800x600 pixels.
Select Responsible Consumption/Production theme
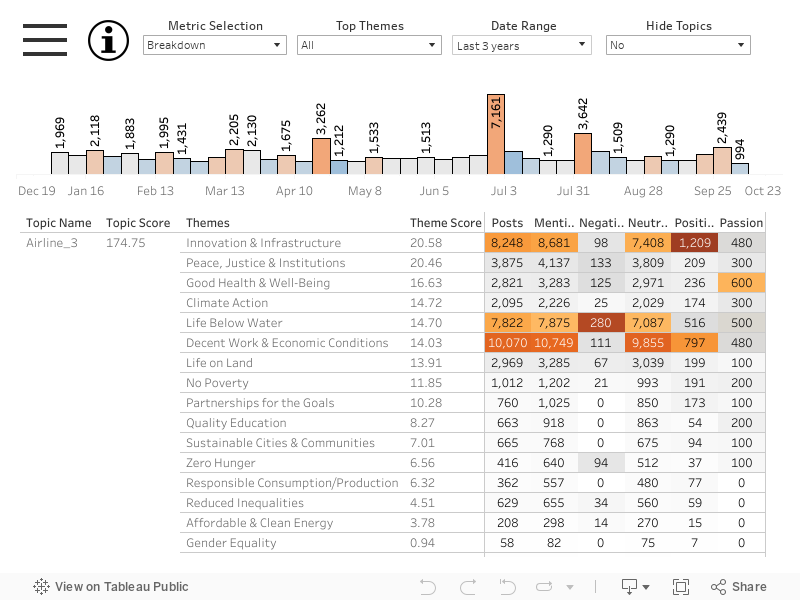(x=292, y=483)
